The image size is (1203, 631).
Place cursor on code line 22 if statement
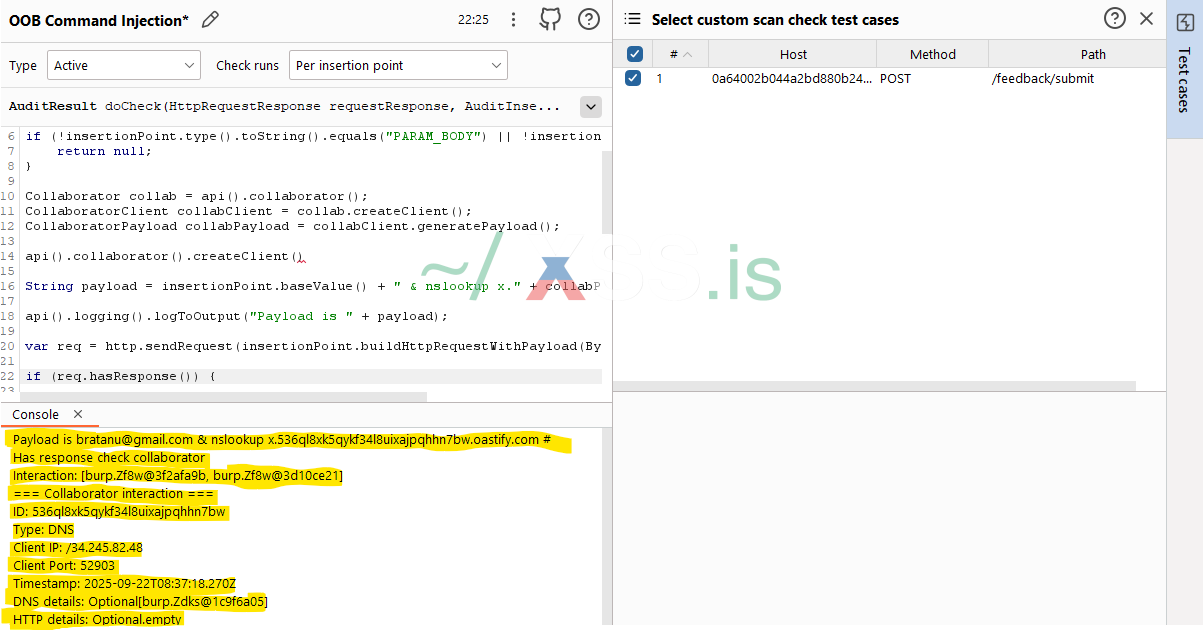point(121,376)
